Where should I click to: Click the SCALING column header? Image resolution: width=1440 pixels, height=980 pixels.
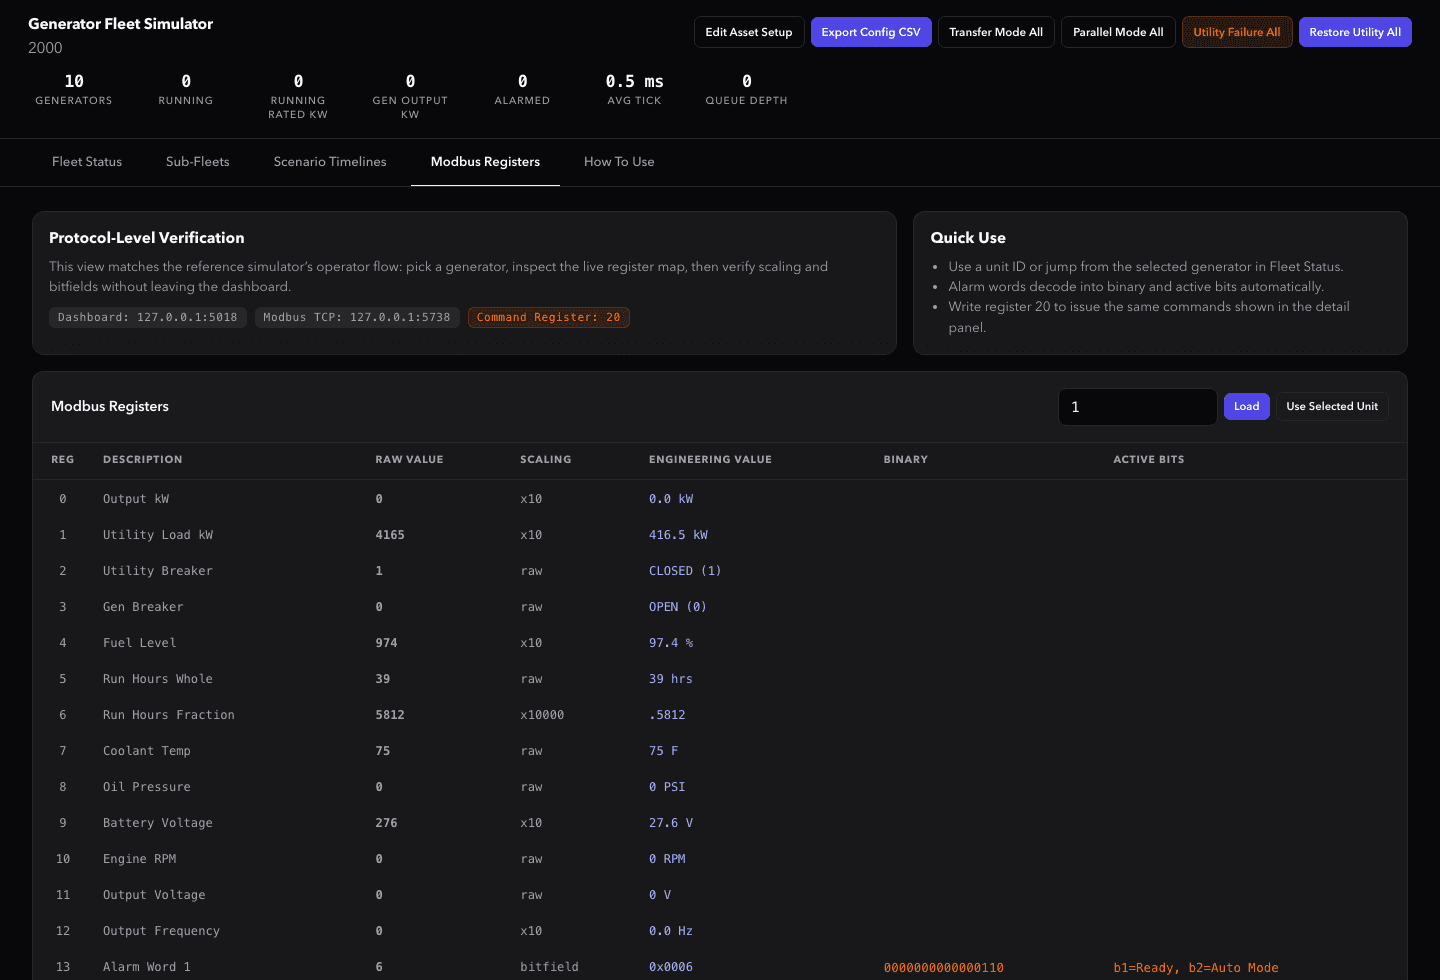pyautogui.click(x=546, y=460)
